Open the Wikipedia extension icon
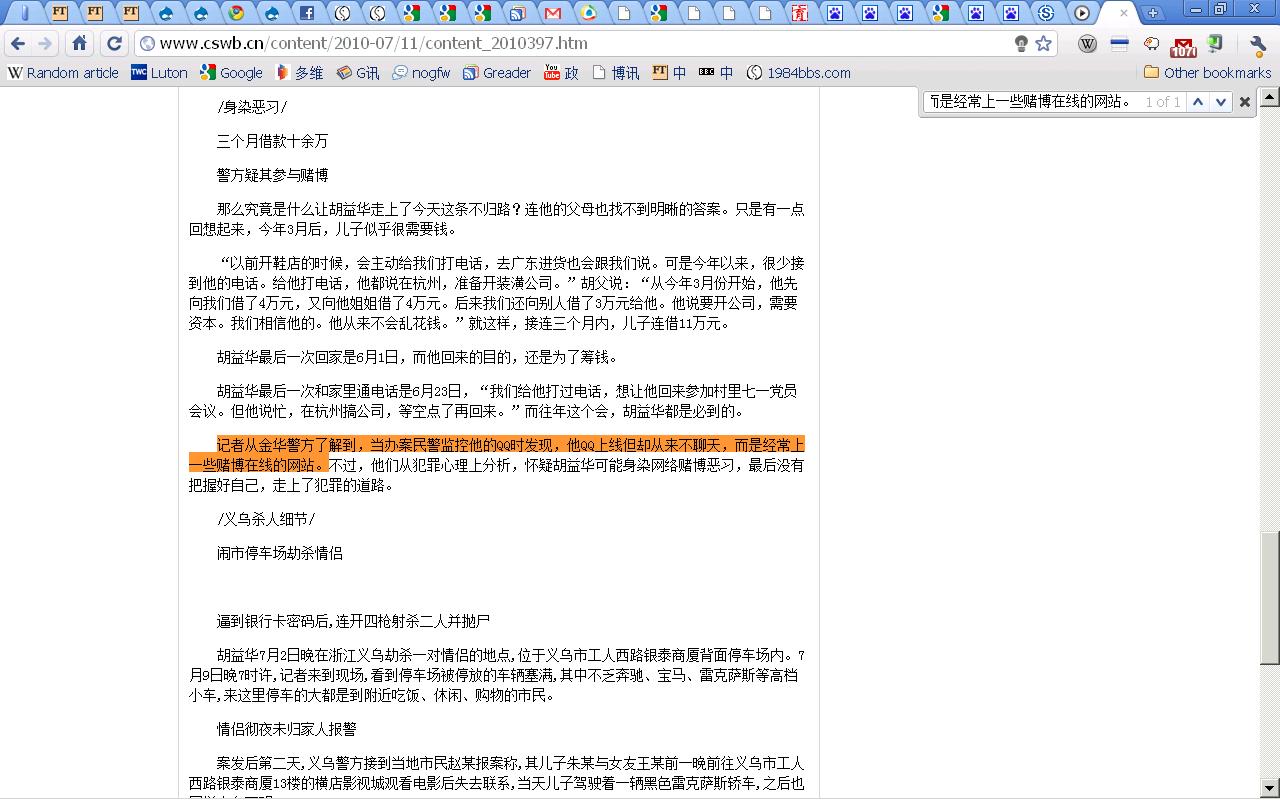Screen dimensions: 1280x800 (1088, 44)
